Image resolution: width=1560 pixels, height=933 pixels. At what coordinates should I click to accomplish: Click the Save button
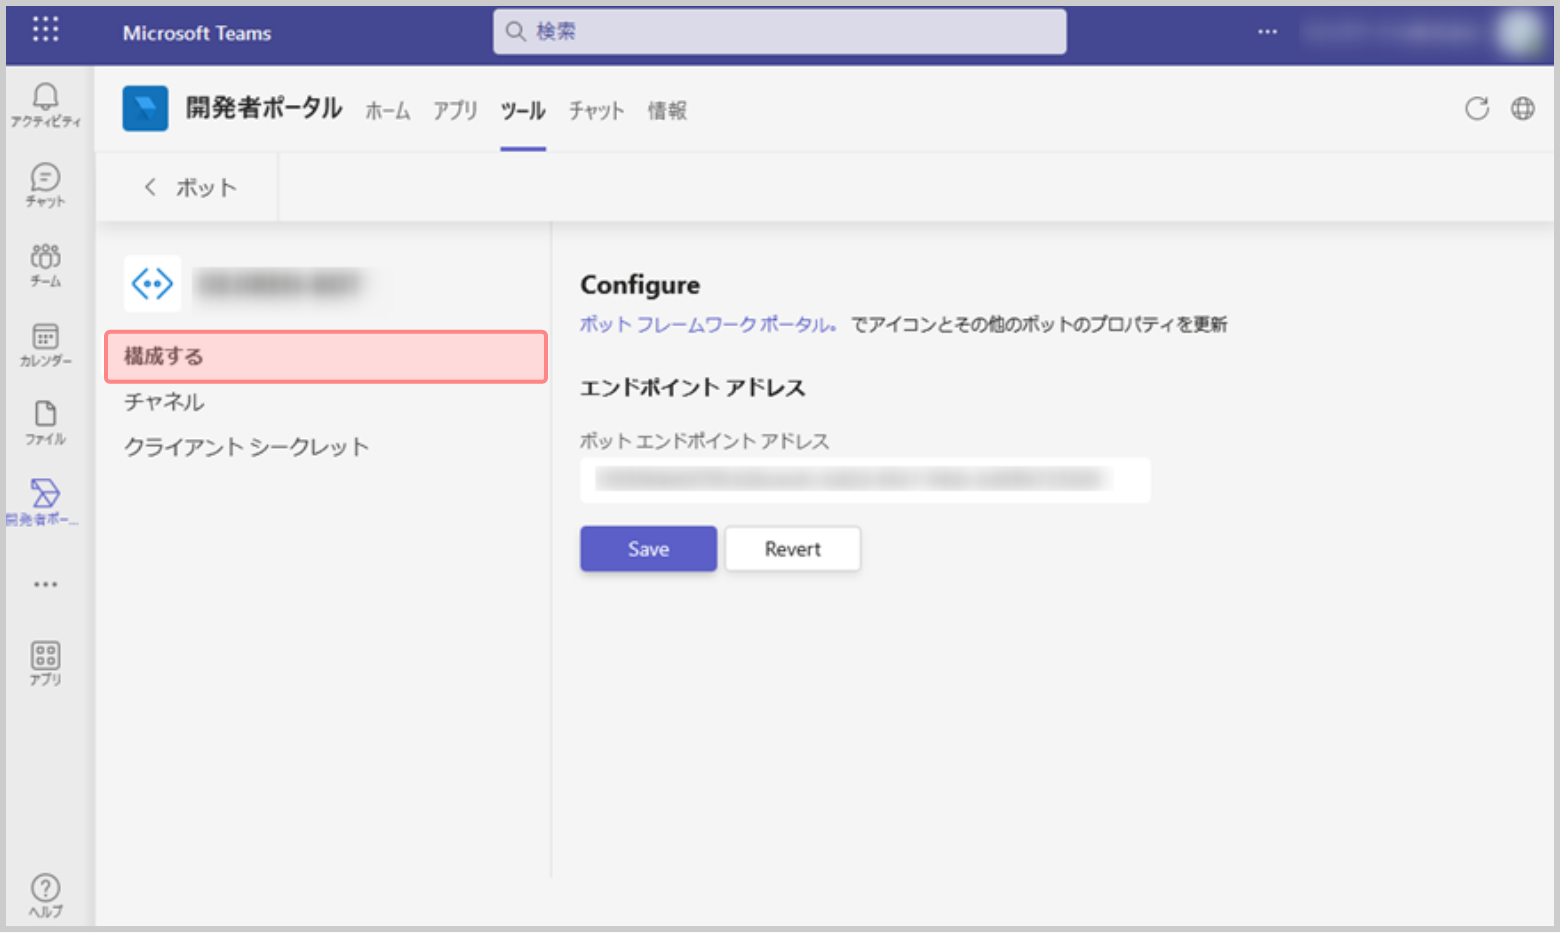click(x=648, y=549)
